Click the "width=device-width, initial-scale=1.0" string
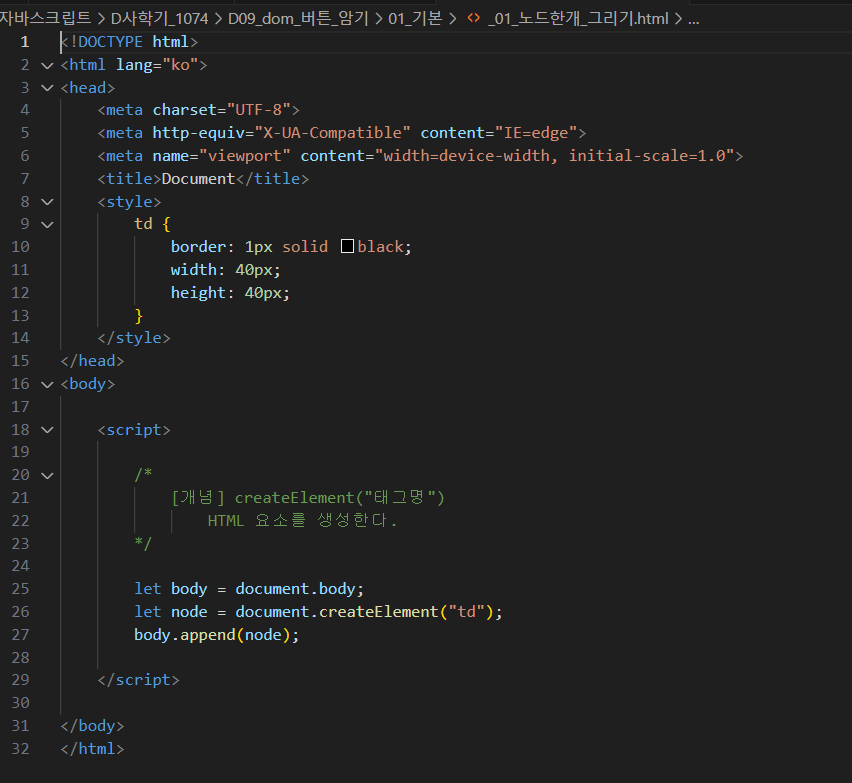This screenshot has height=783, width=852. pos(555,156)
